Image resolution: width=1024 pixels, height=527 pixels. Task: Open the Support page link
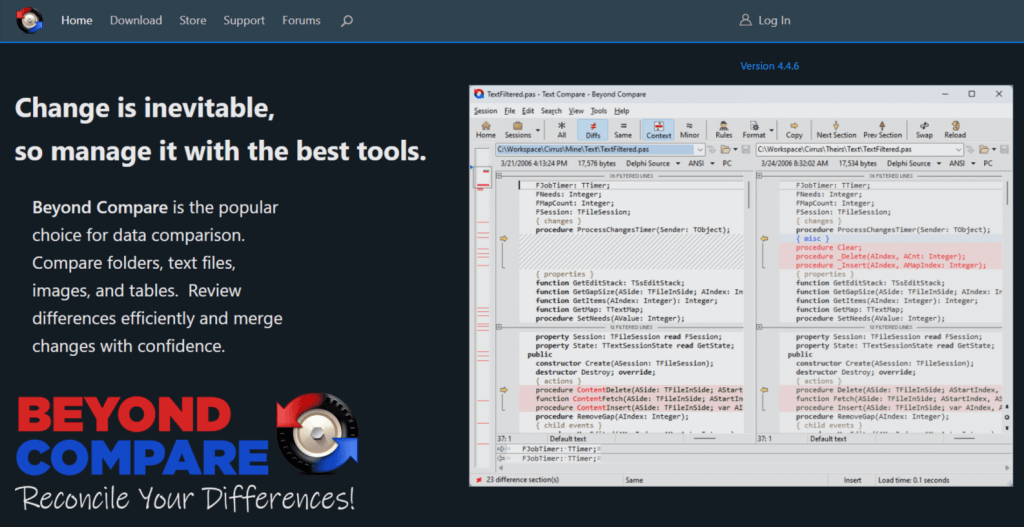click(244, 20)
